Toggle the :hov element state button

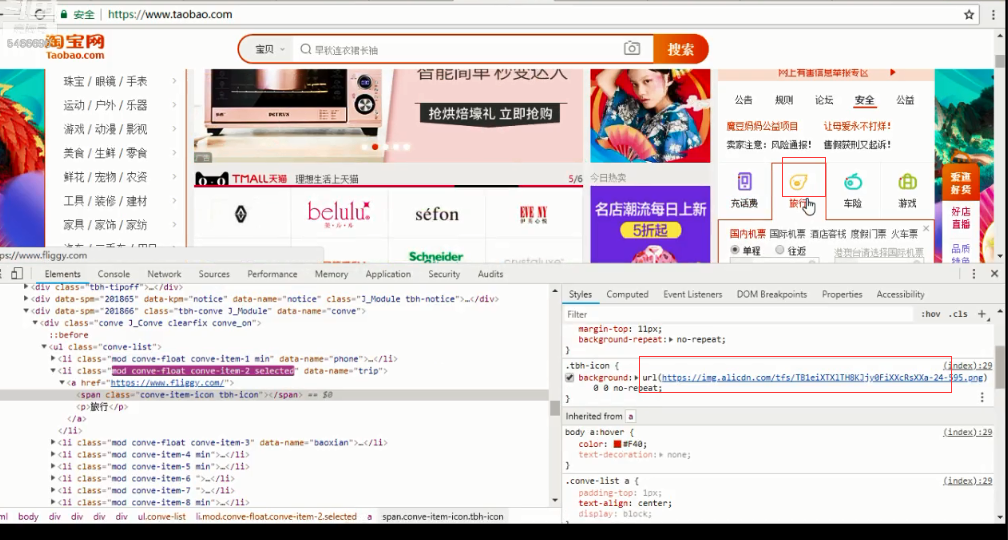click(930, 314)
